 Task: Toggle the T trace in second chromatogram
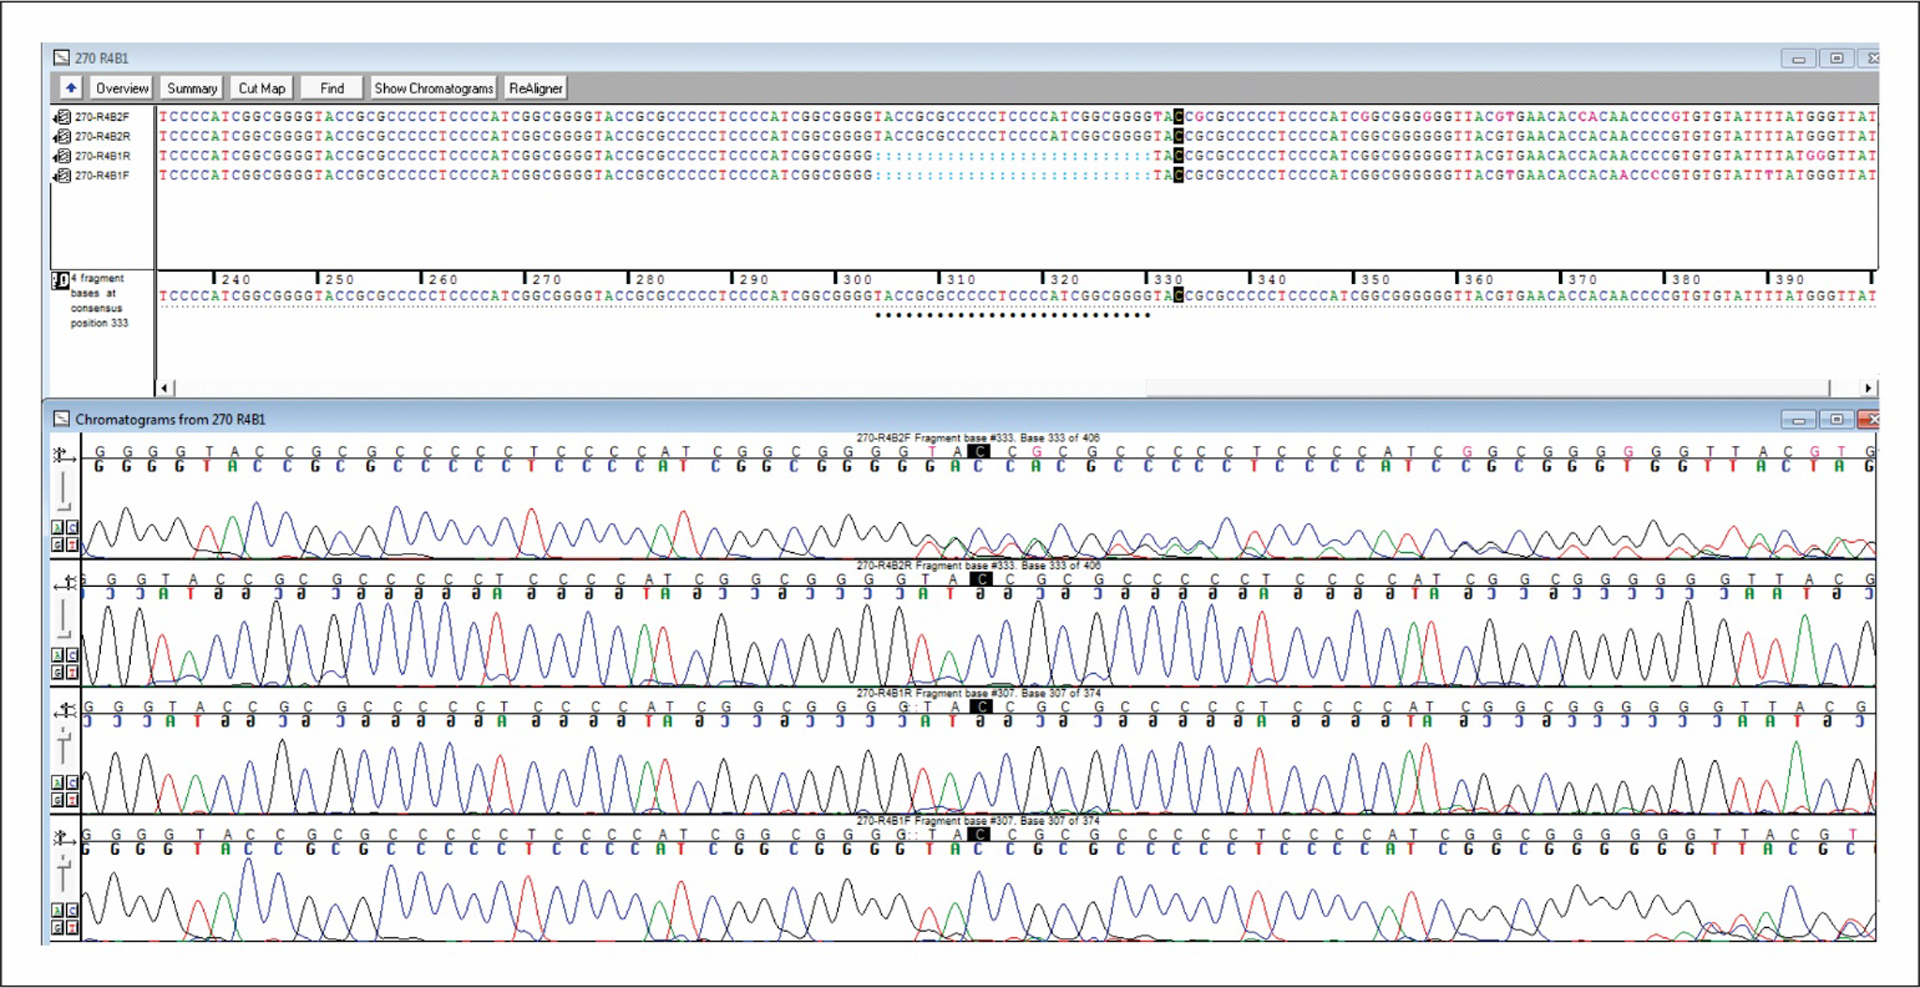click(72, 672)
